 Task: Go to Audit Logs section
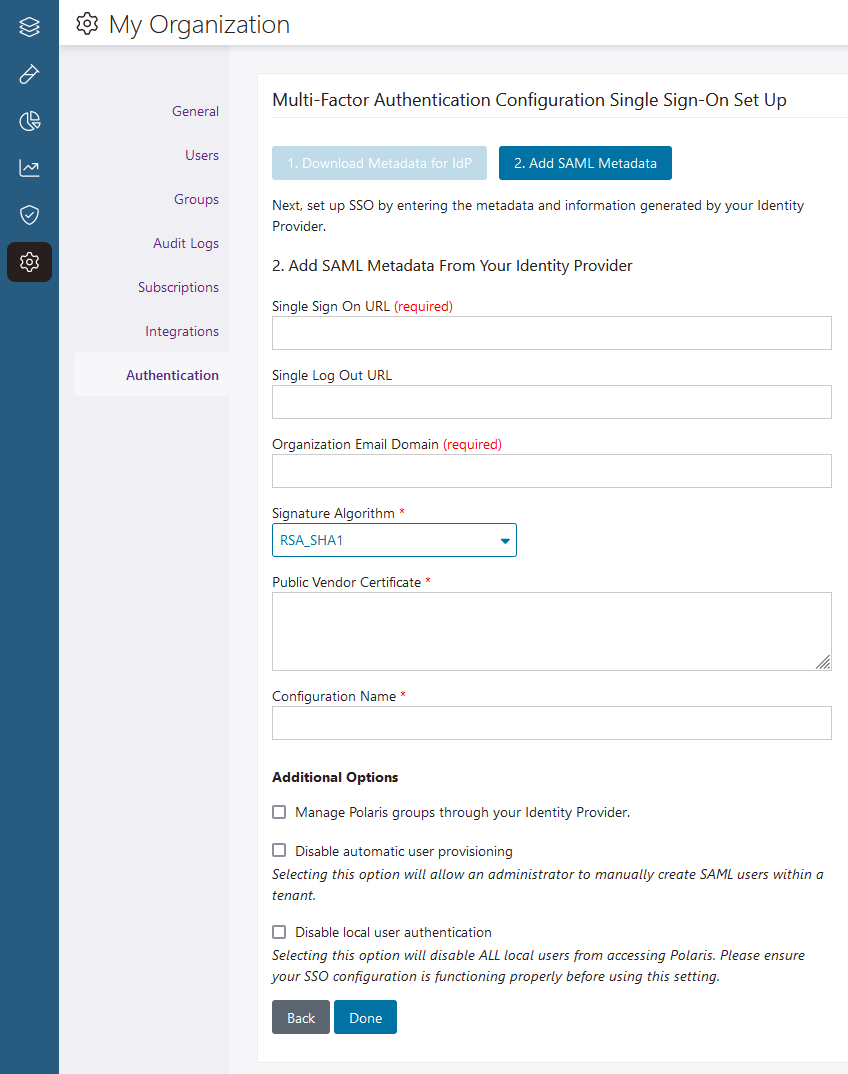coord(186,243)
